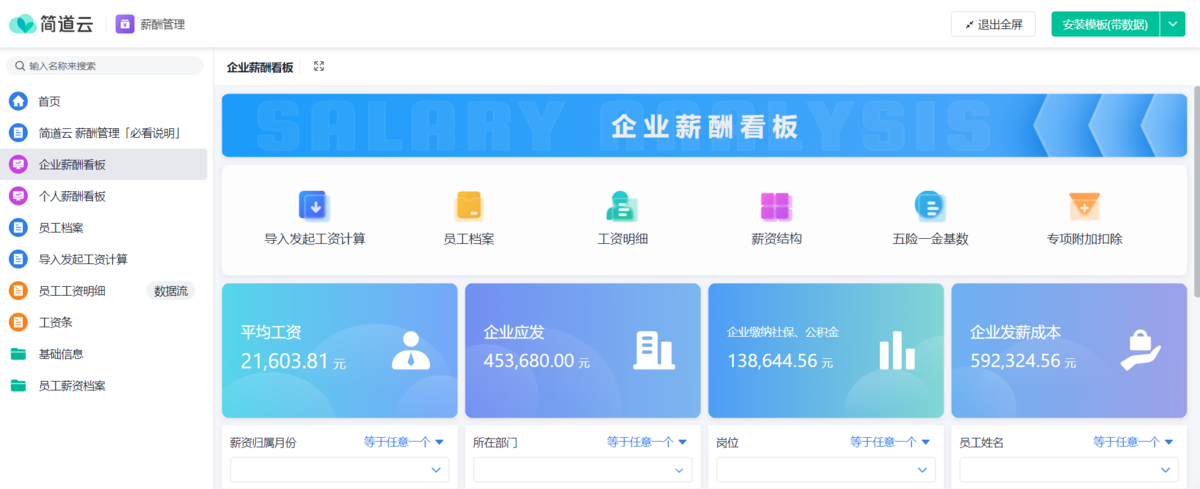Open 等于任意一个 condition for 薪资归属月份
This screenshot has width=1200, height=489.
[404, 442]
